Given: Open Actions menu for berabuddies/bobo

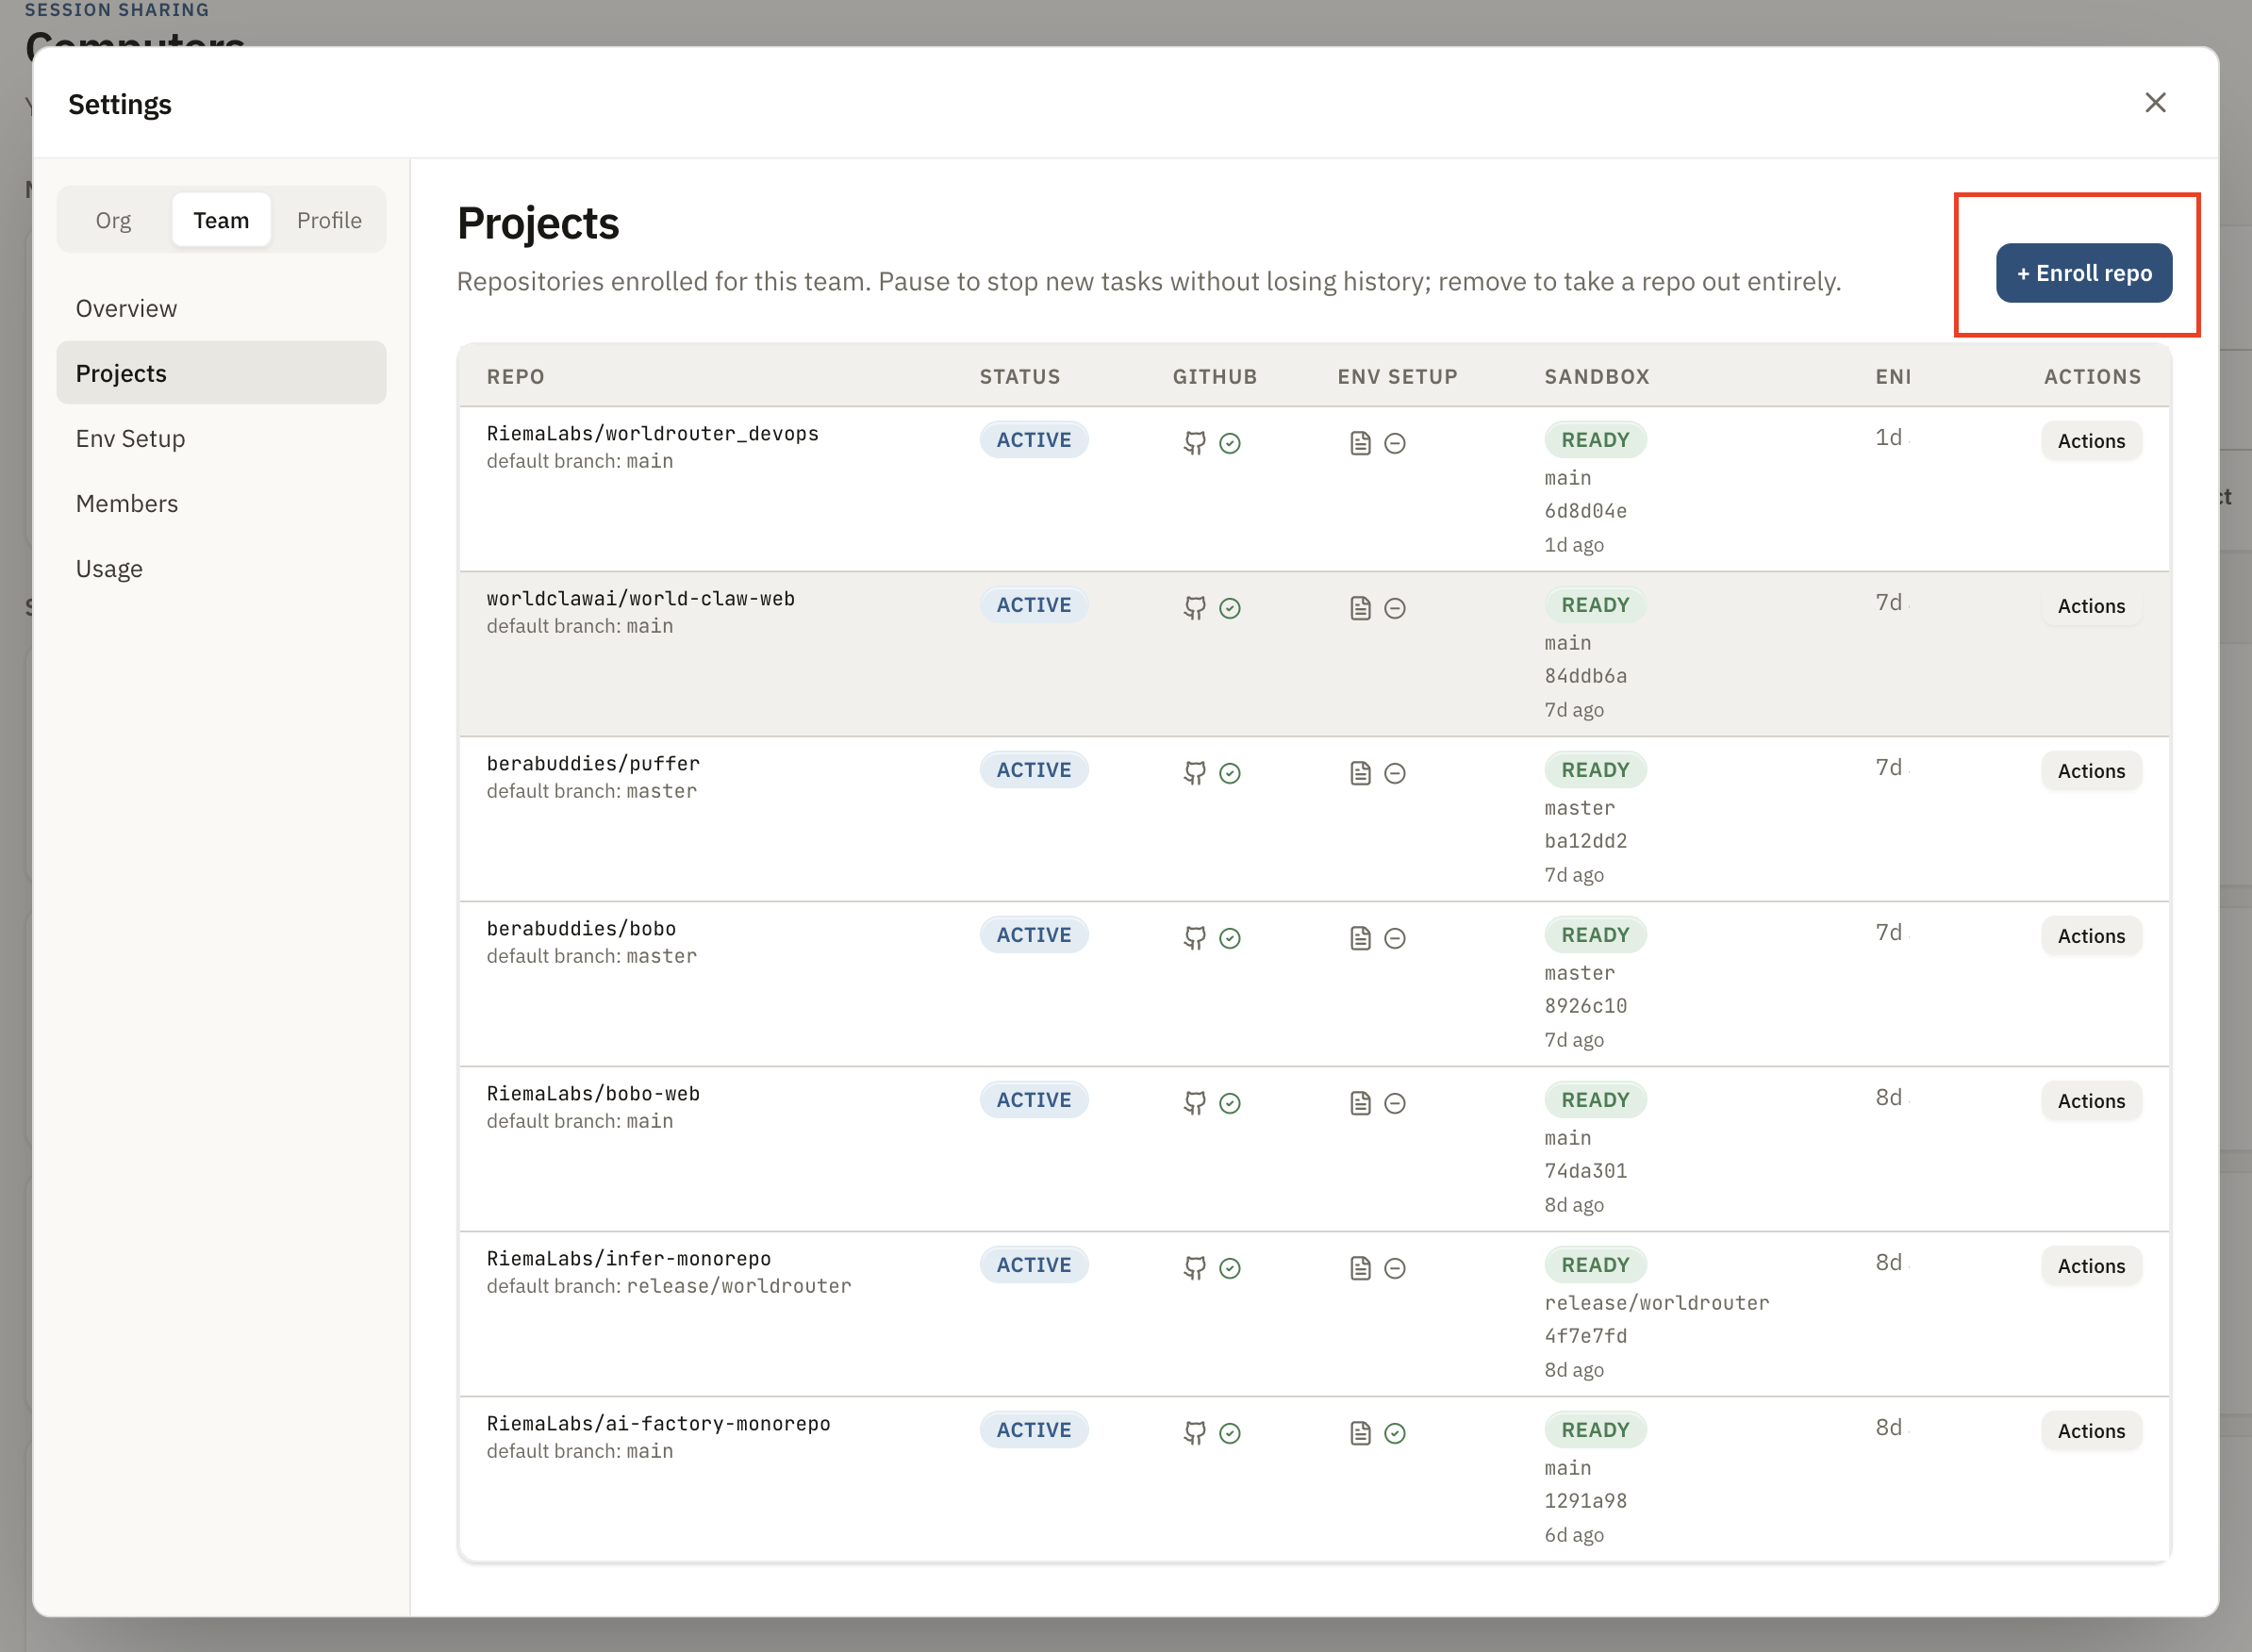Looking at the screenshot, I should (2091, 936).
